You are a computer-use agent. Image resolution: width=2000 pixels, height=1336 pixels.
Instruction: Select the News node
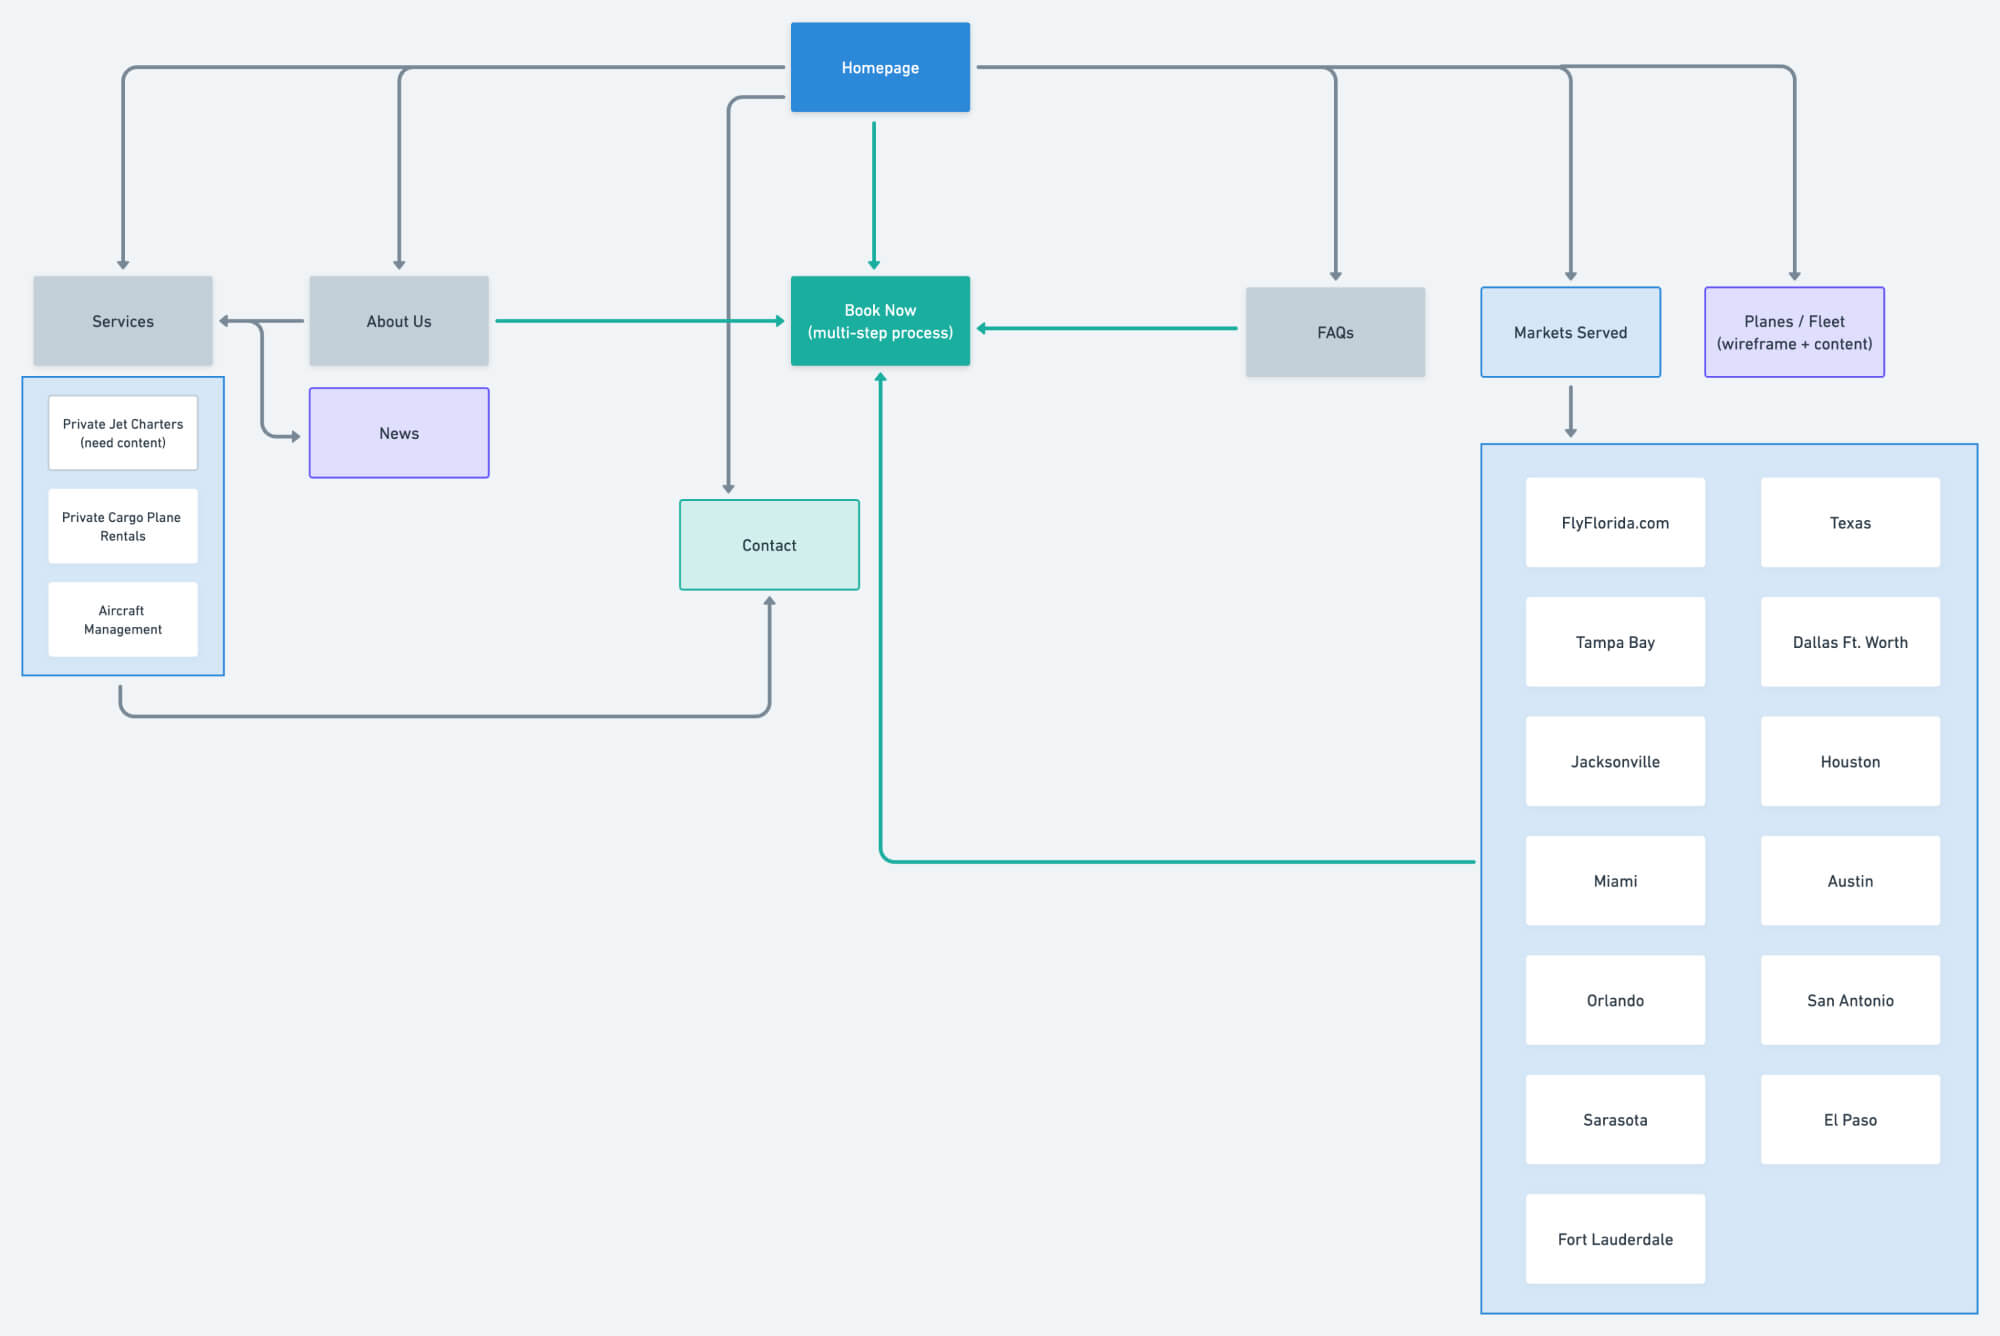click(x=398, y=433)
